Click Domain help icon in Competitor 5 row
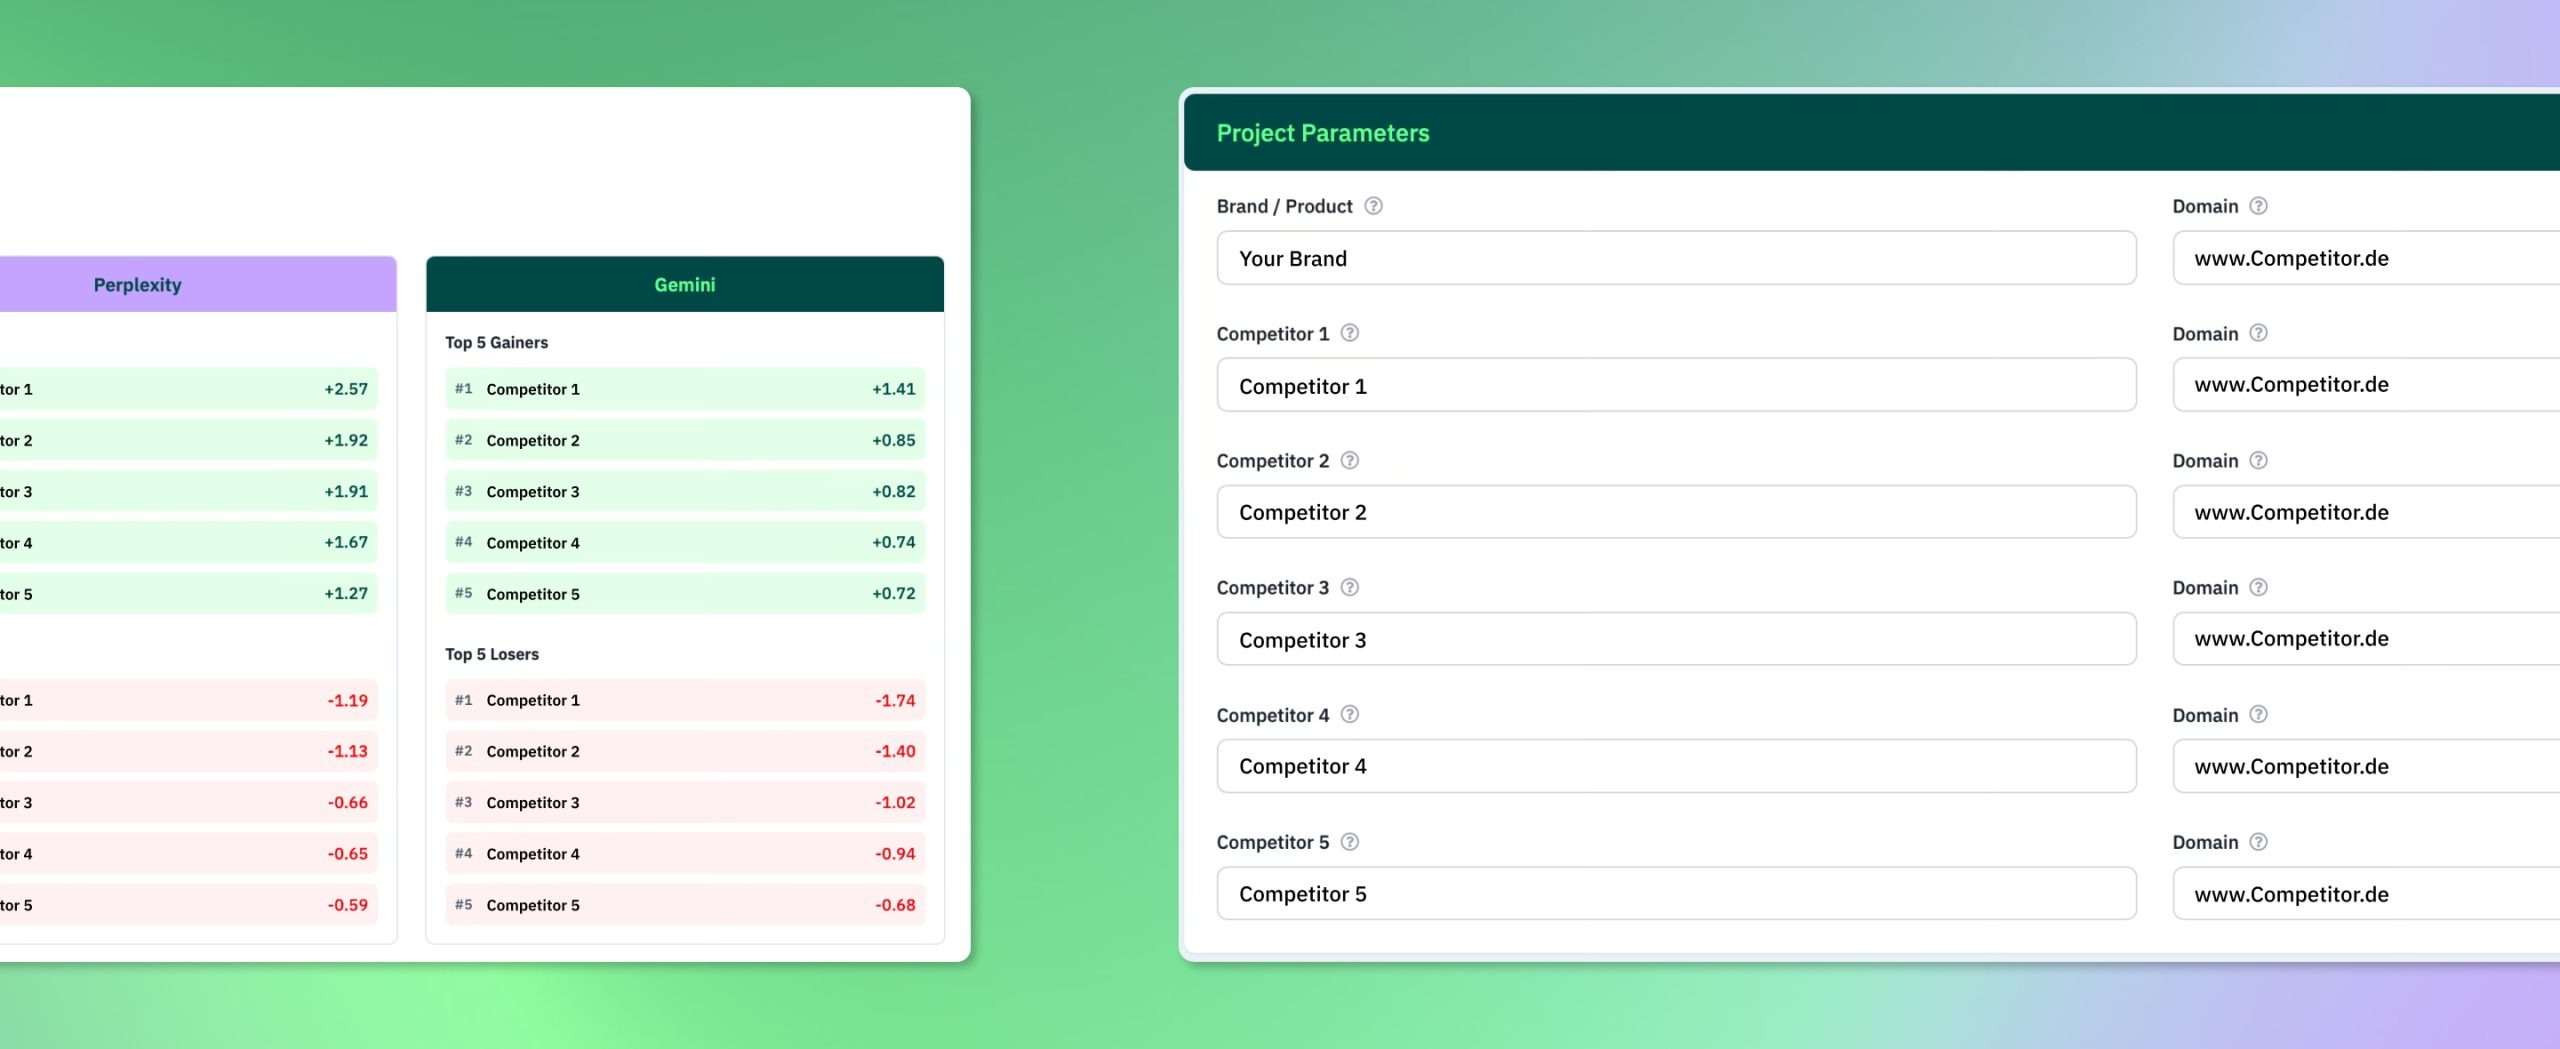Screen dimensions: 2560x1049 click(2258, 842)
